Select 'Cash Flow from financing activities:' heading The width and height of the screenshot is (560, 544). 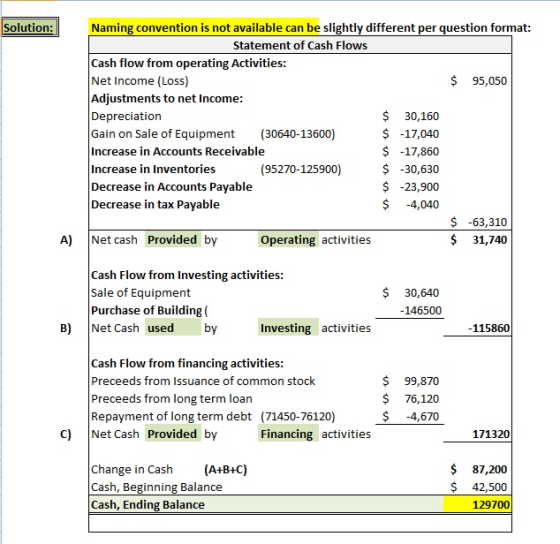tap(187, 363)
